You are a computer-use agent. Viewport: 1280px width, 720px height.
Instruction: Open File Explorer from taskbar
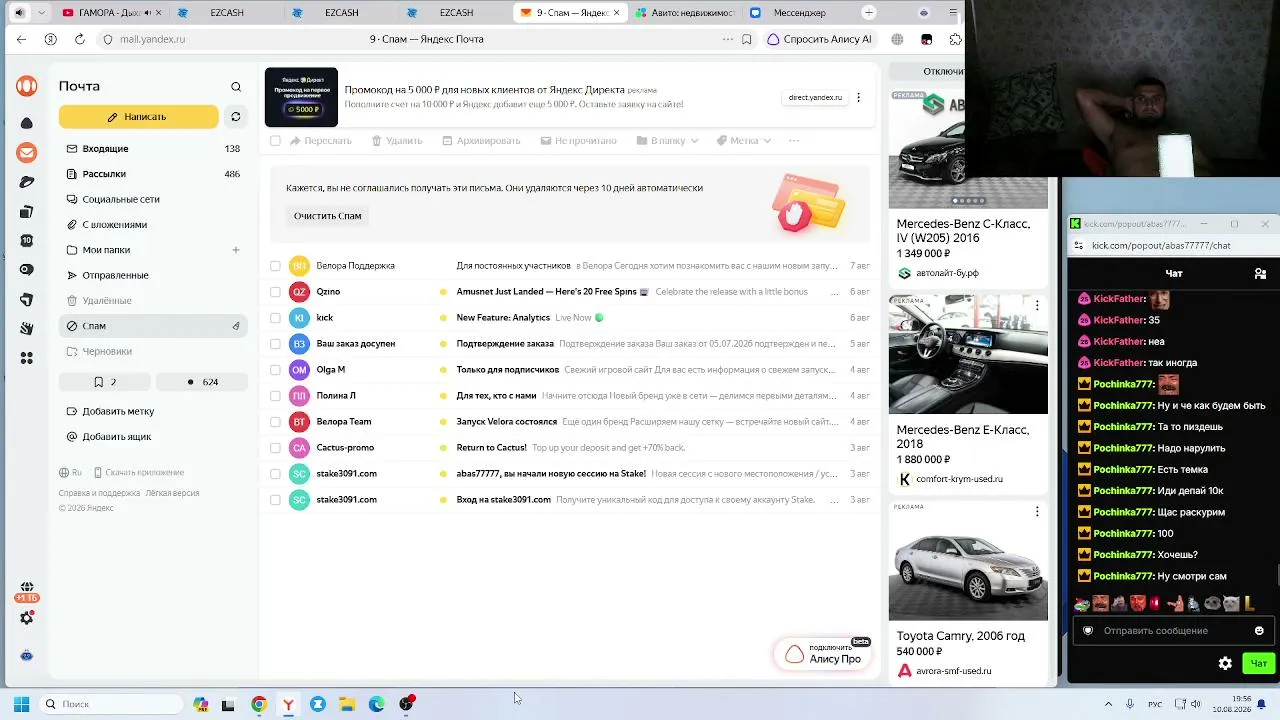[347, 704]
